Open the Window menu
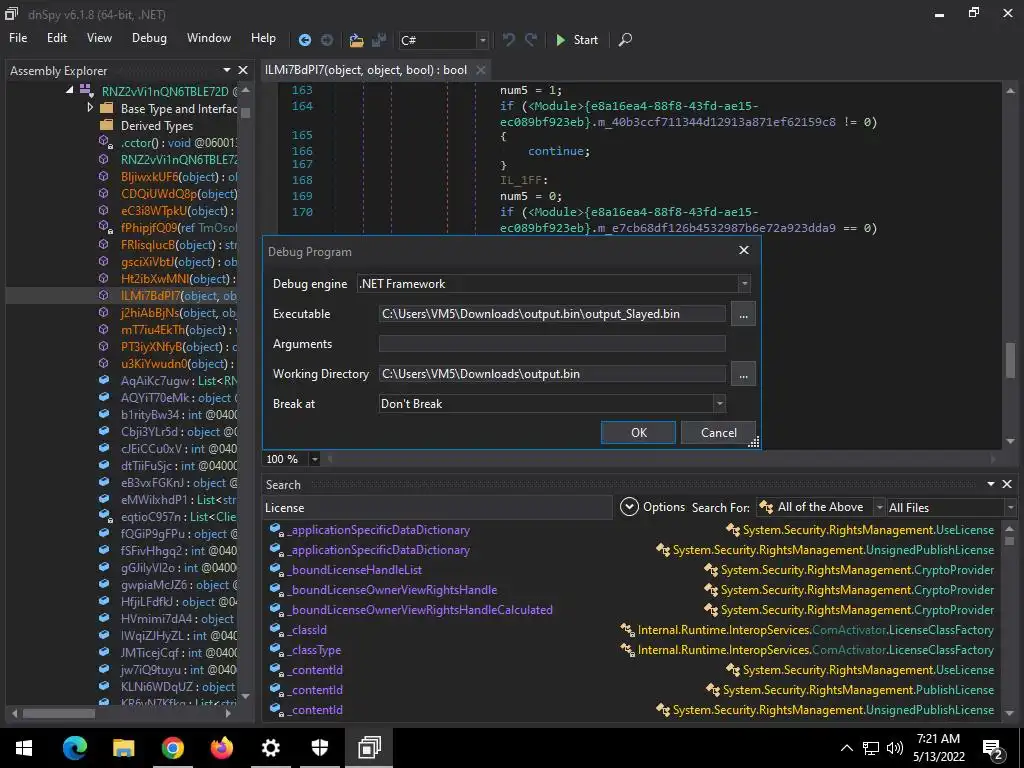Viewport: 1024px width, 768px height. pos(208,38)
